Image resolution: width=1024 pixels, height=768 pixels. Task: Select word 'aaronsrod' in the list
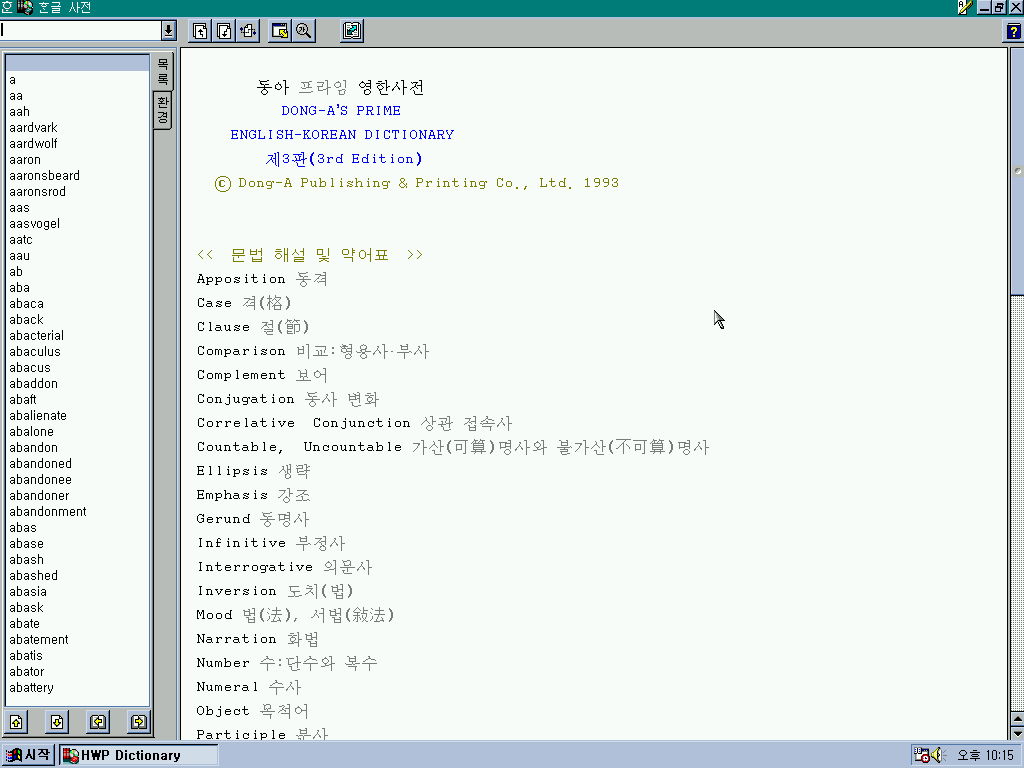coord(37,192)
